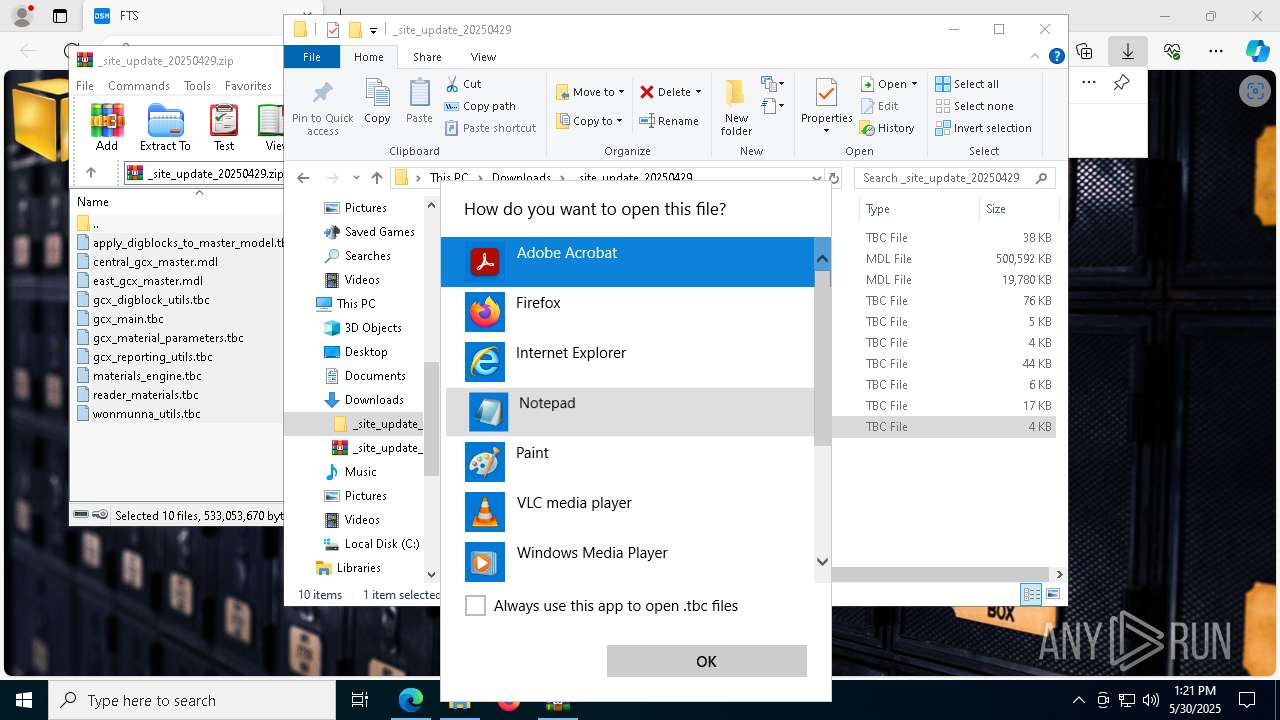Open the Delete dropdown in ribbon
Viewport: 1280px width, 720px height.
click(670, 92)
